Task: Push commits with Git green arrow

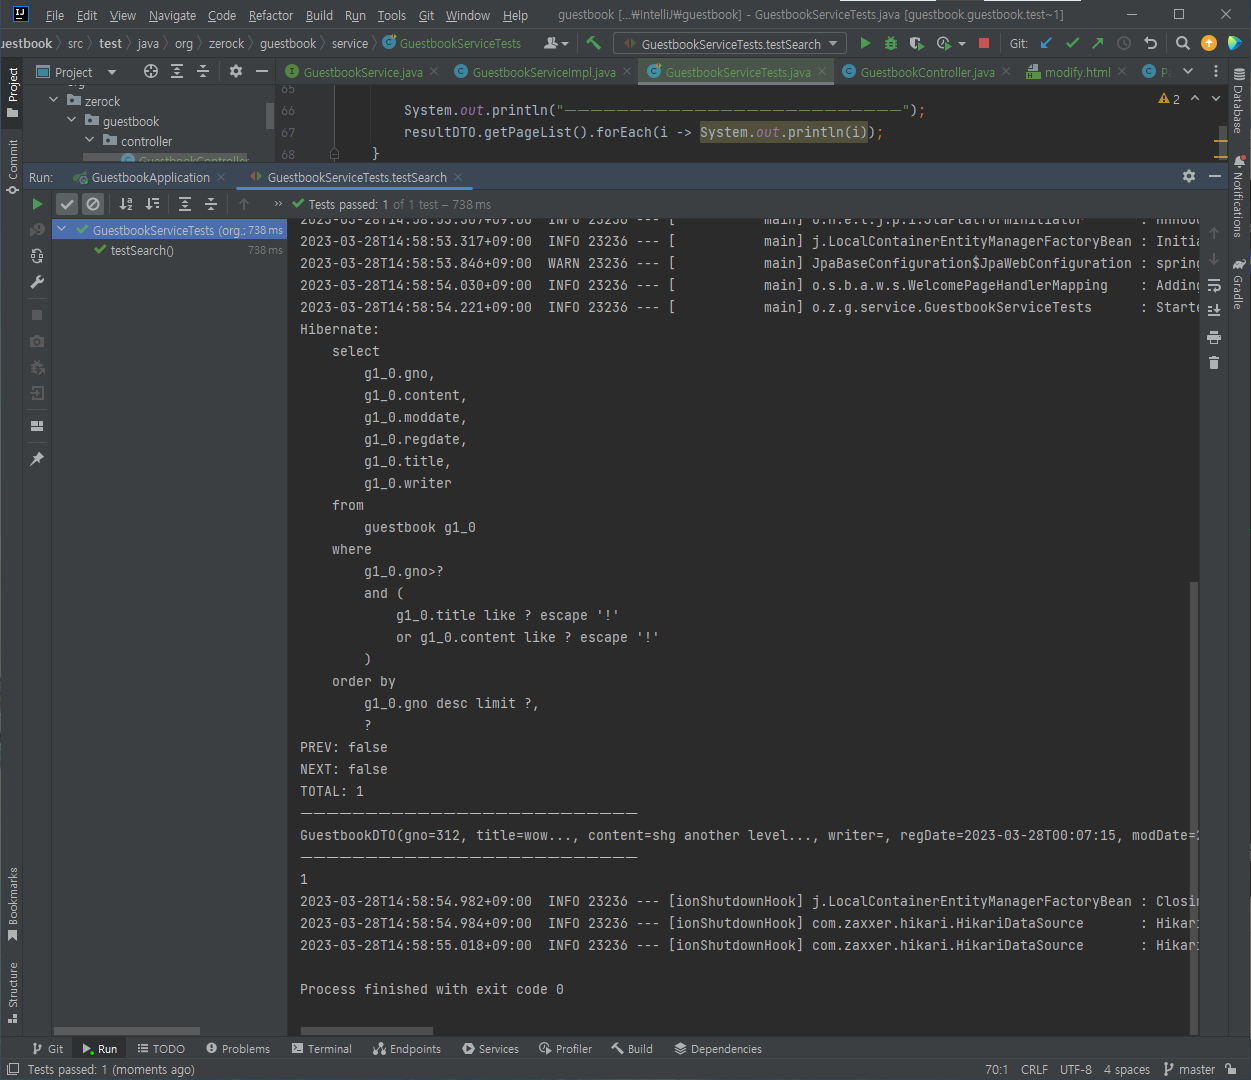Action: (x=1098, y=43)
